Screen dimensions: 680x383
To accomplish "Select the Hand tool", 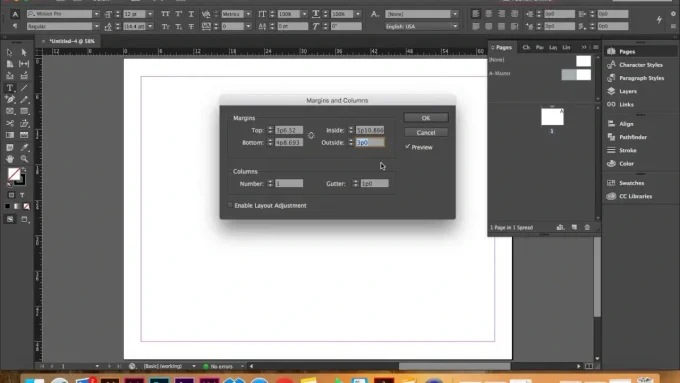I will point(10,159).
